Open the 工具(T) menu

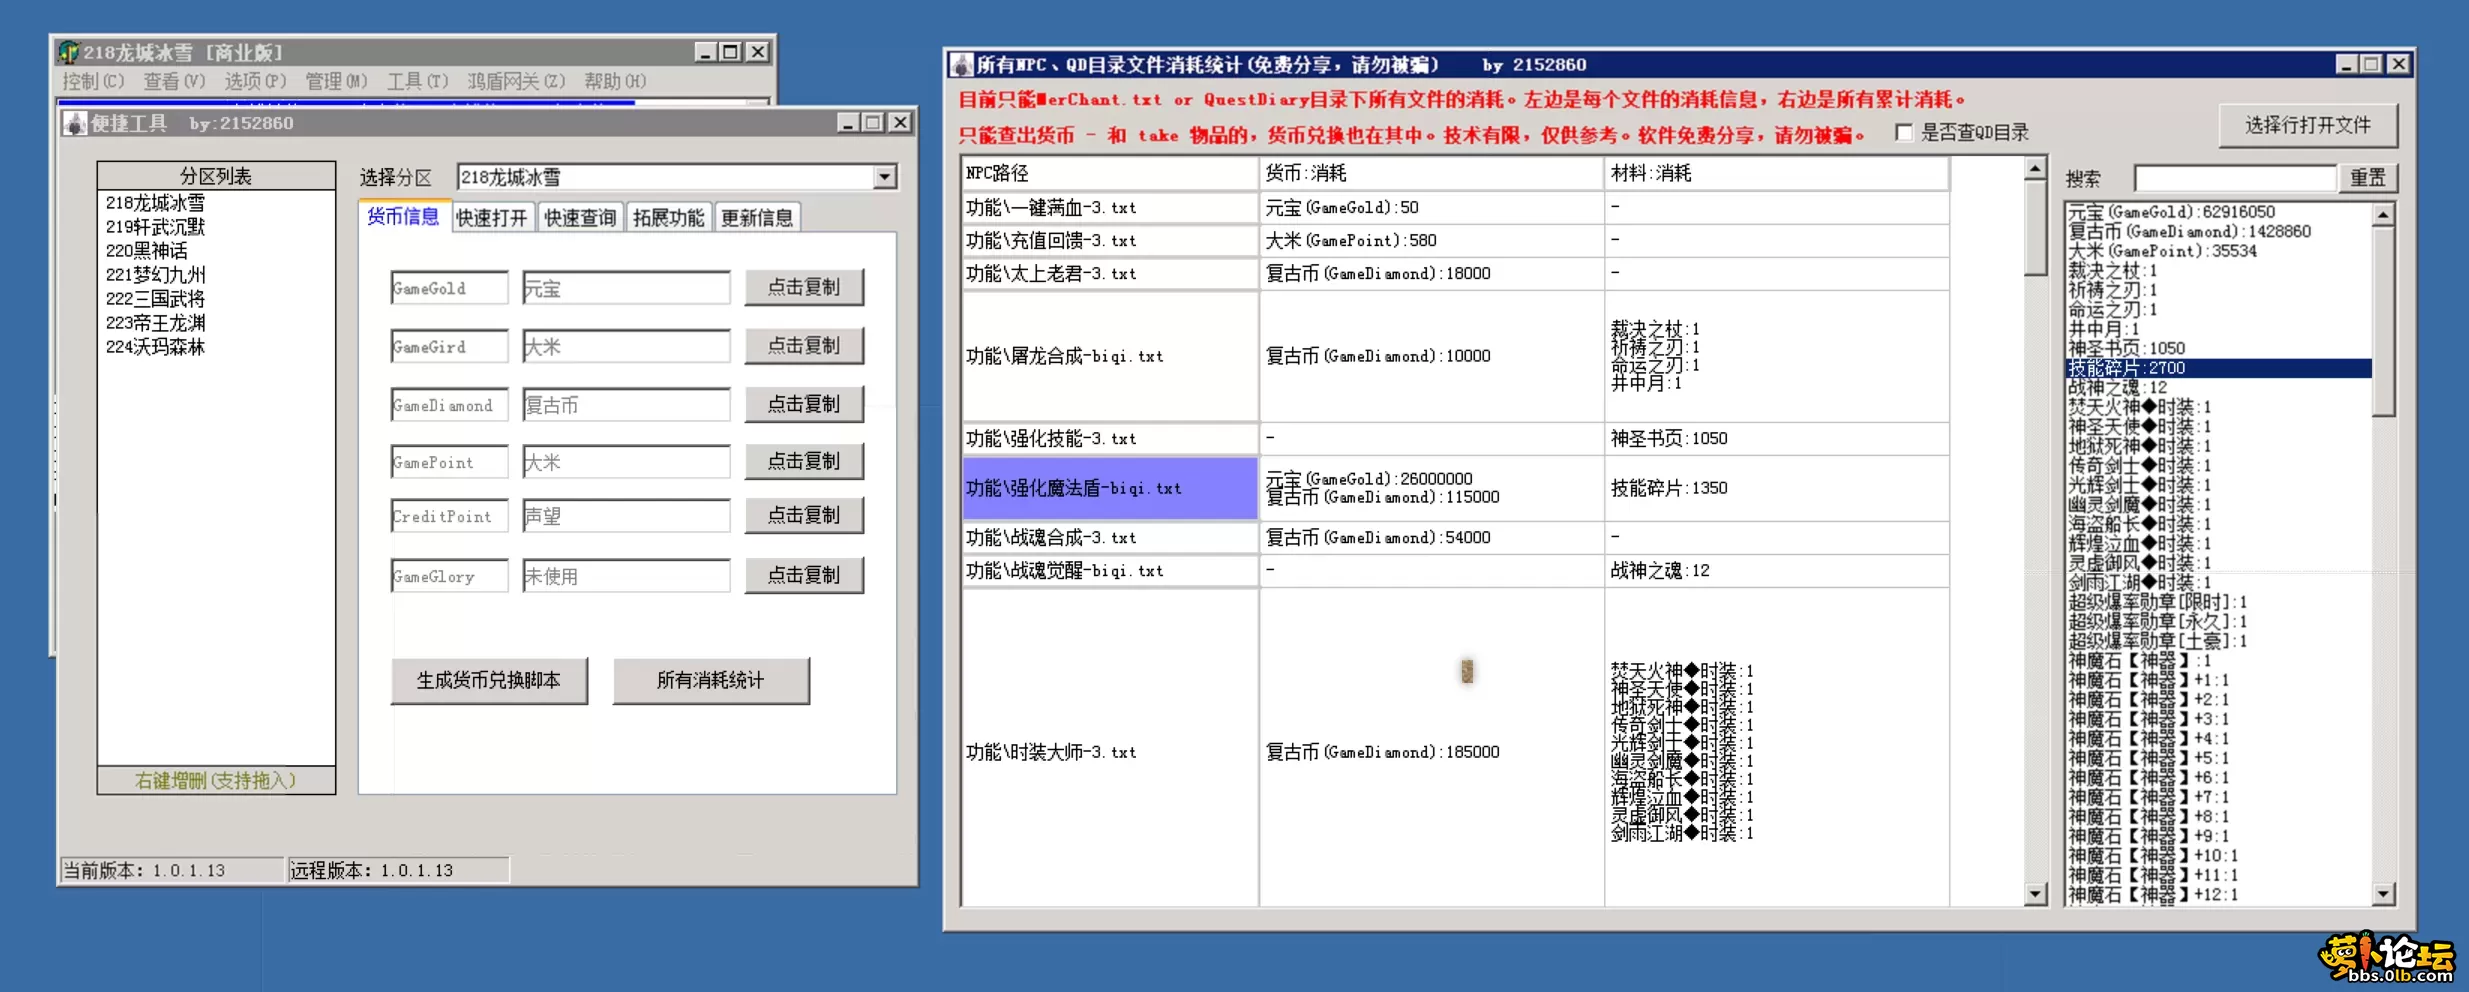[x=417, y=81]
